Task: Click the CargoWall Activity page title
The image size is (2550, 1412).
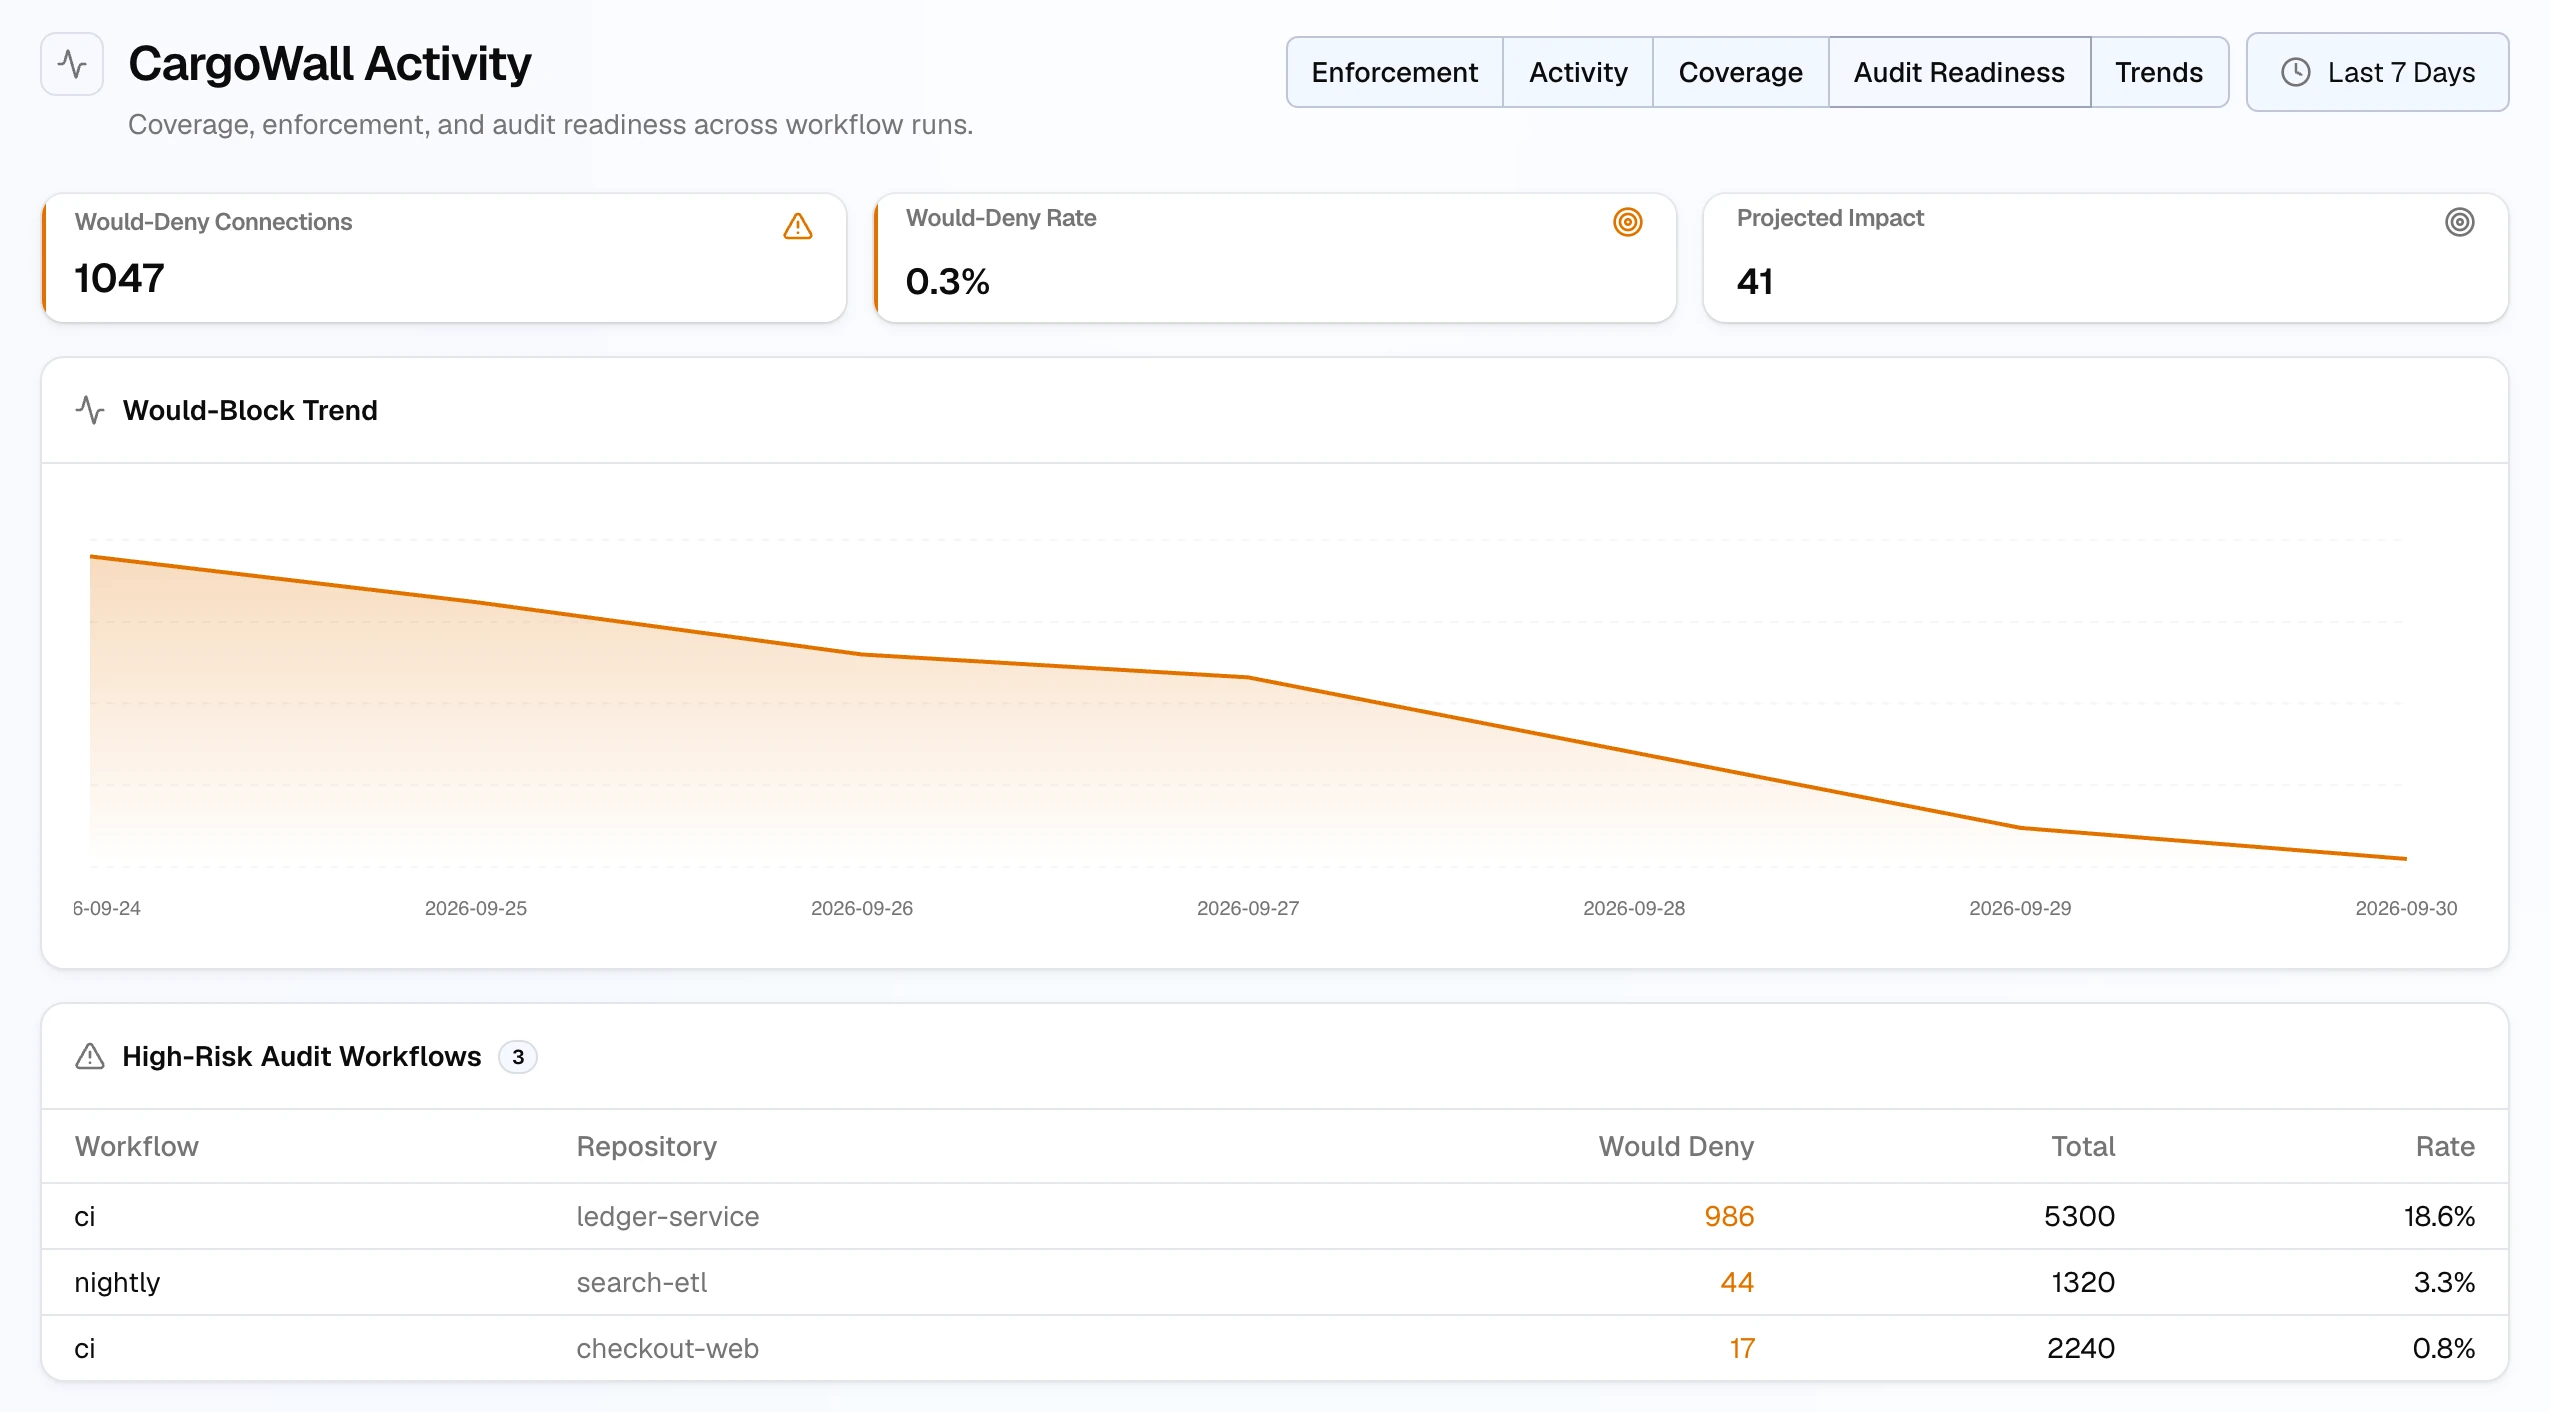Action: point(330,64)
